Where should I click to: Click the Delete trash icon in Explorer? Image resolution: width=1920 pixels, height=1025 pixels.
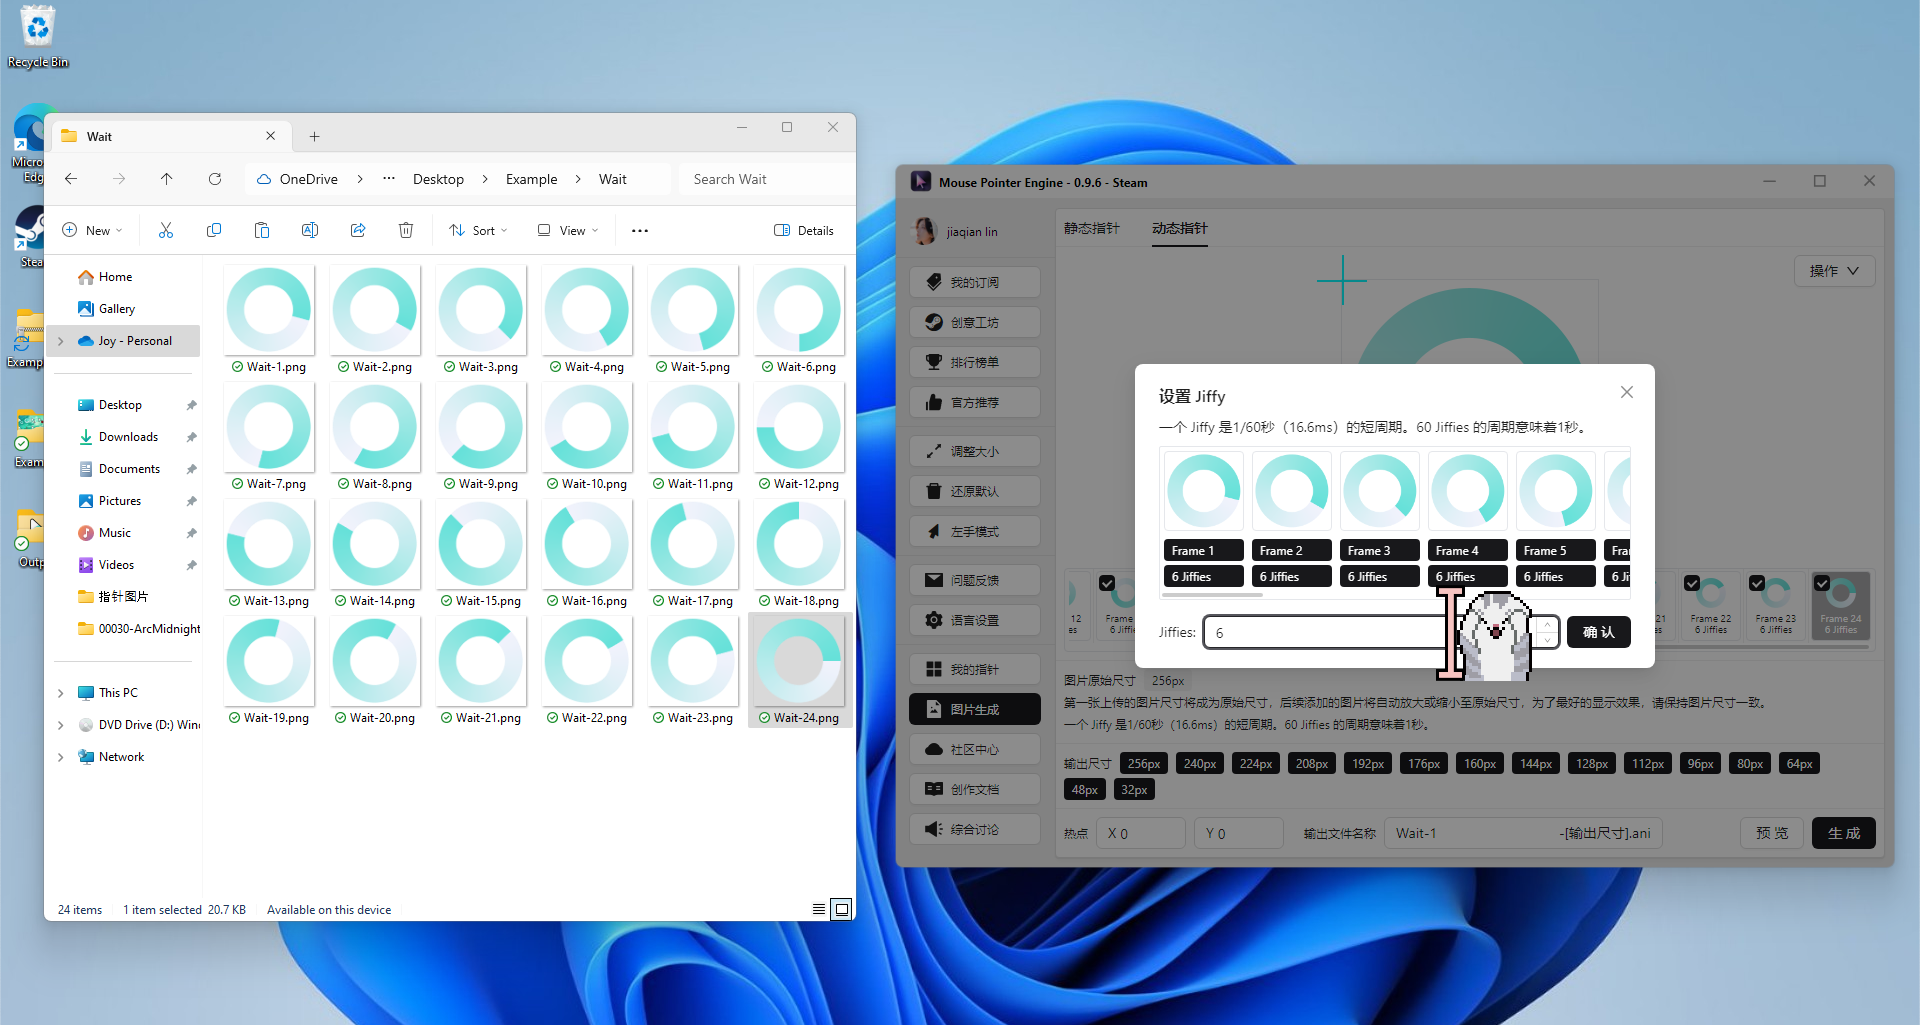(x=406, y=231)
